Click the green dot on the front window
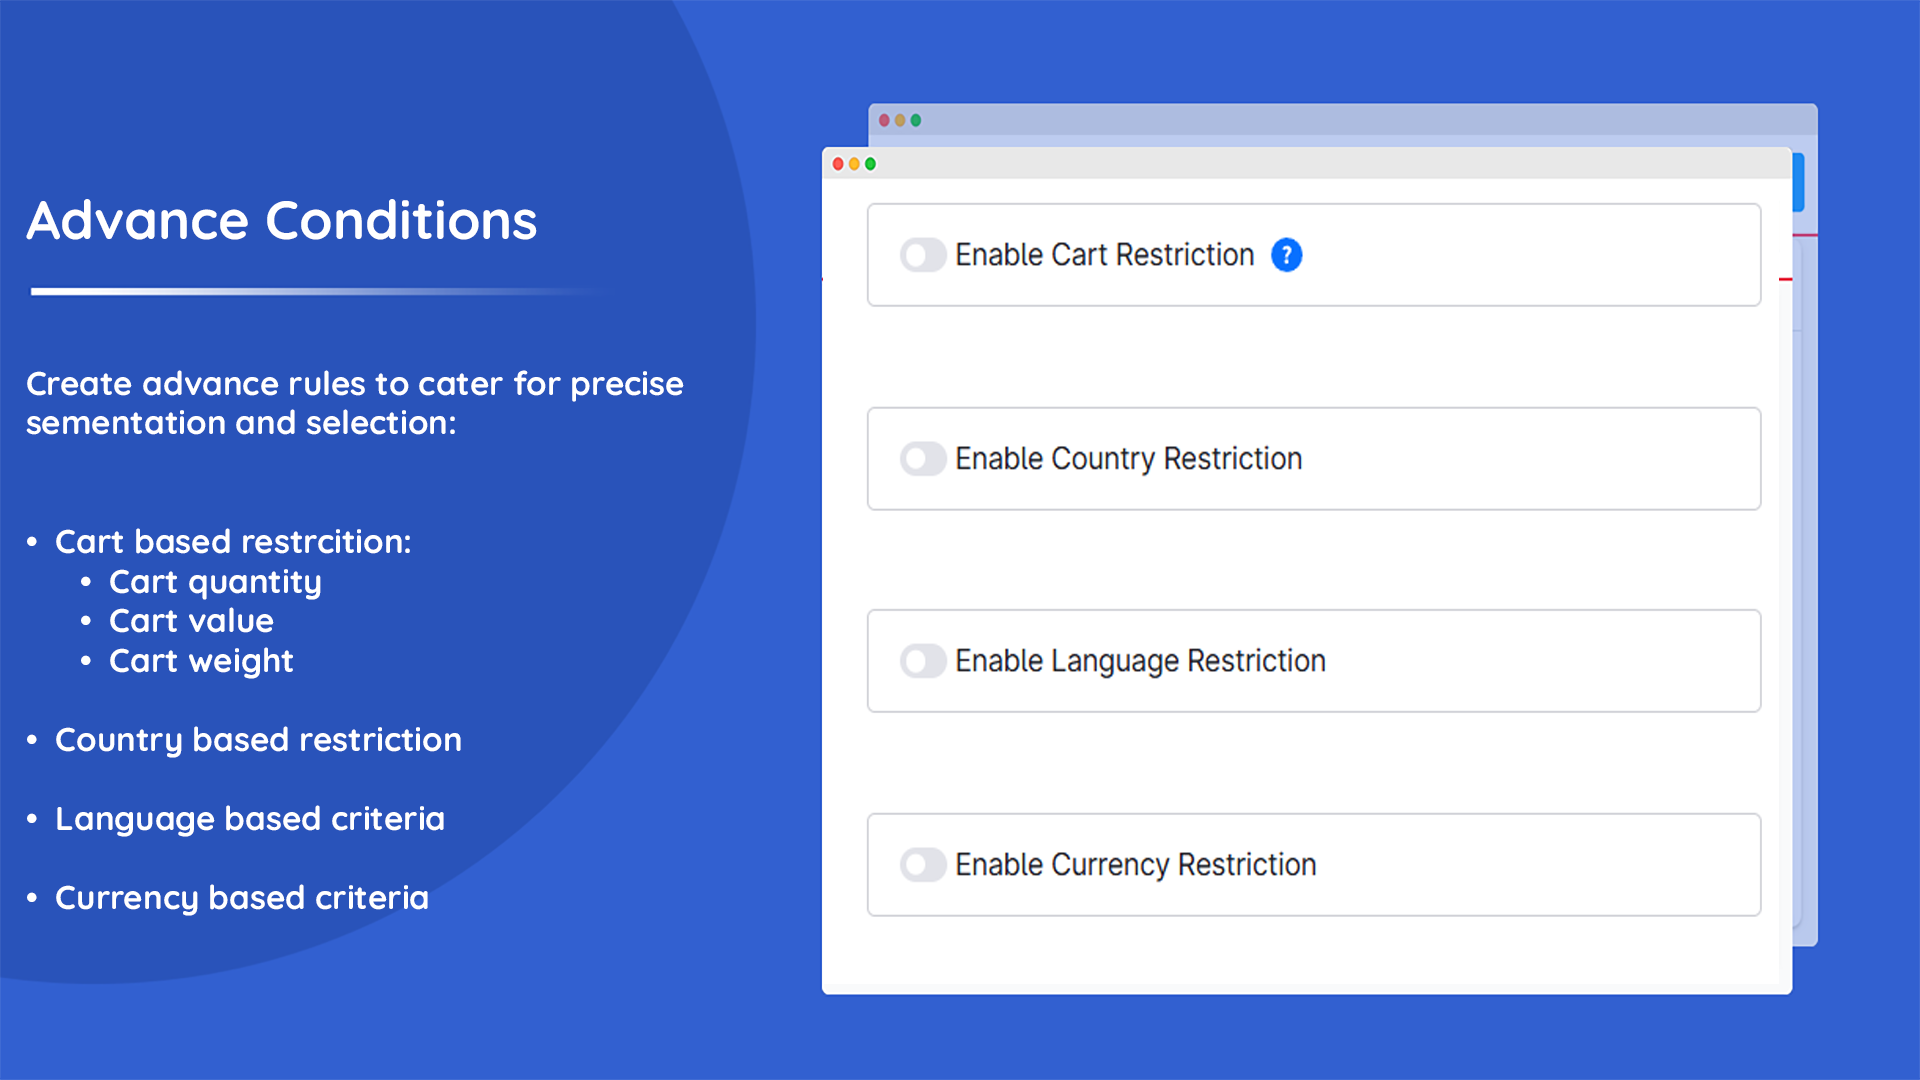This screenshot has height=1080, width=1920. pyautogui.click(x=870, y=164)
